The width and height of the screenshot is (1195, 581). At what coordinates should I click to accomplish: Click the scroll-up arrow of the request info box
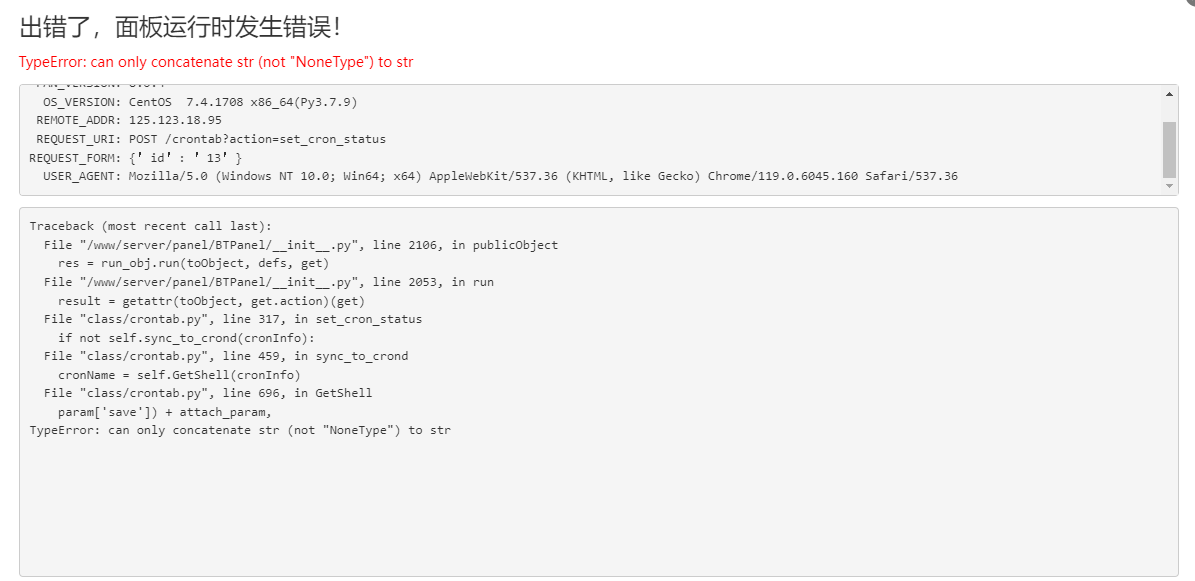coord(1169,94)
